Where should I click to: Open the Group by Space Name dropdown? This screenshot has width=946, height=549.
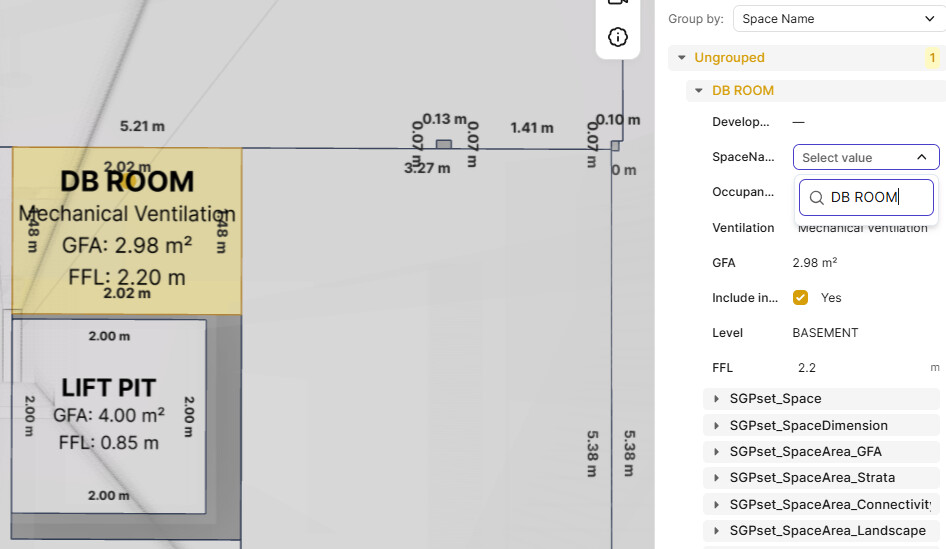(x=839, y=19)
